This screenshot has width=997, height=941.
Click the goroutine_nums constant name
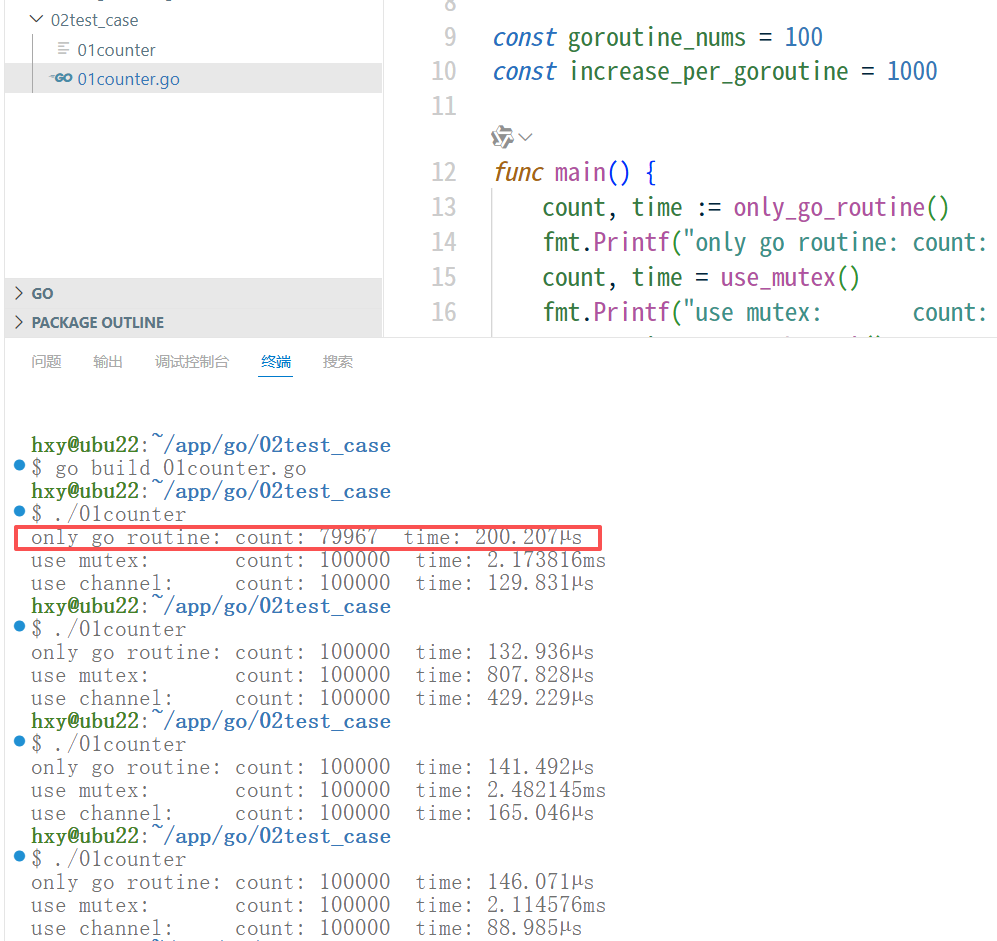tap(656, 38)
